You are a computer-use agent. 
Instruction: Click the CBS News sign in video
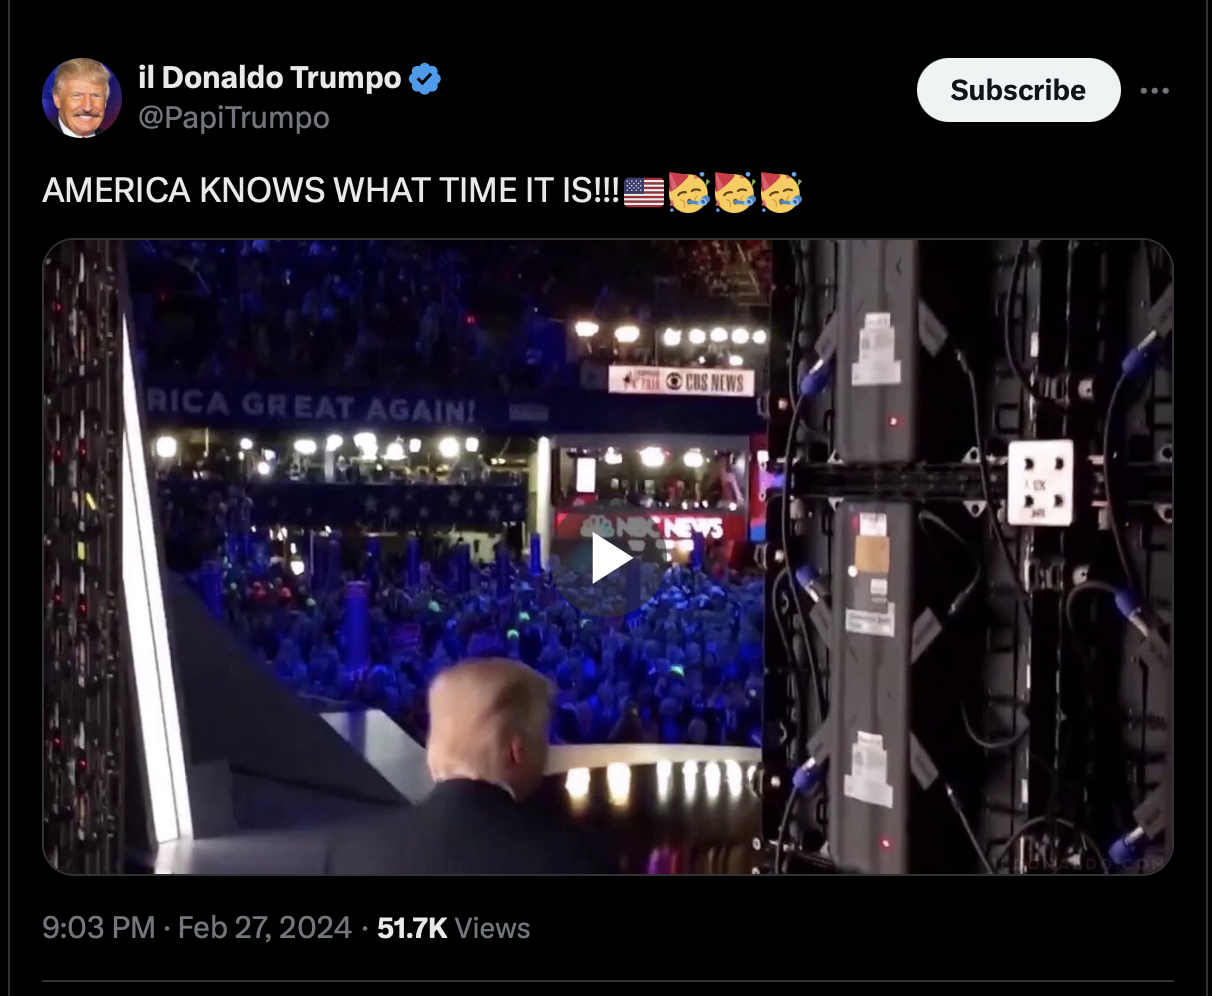681,381
